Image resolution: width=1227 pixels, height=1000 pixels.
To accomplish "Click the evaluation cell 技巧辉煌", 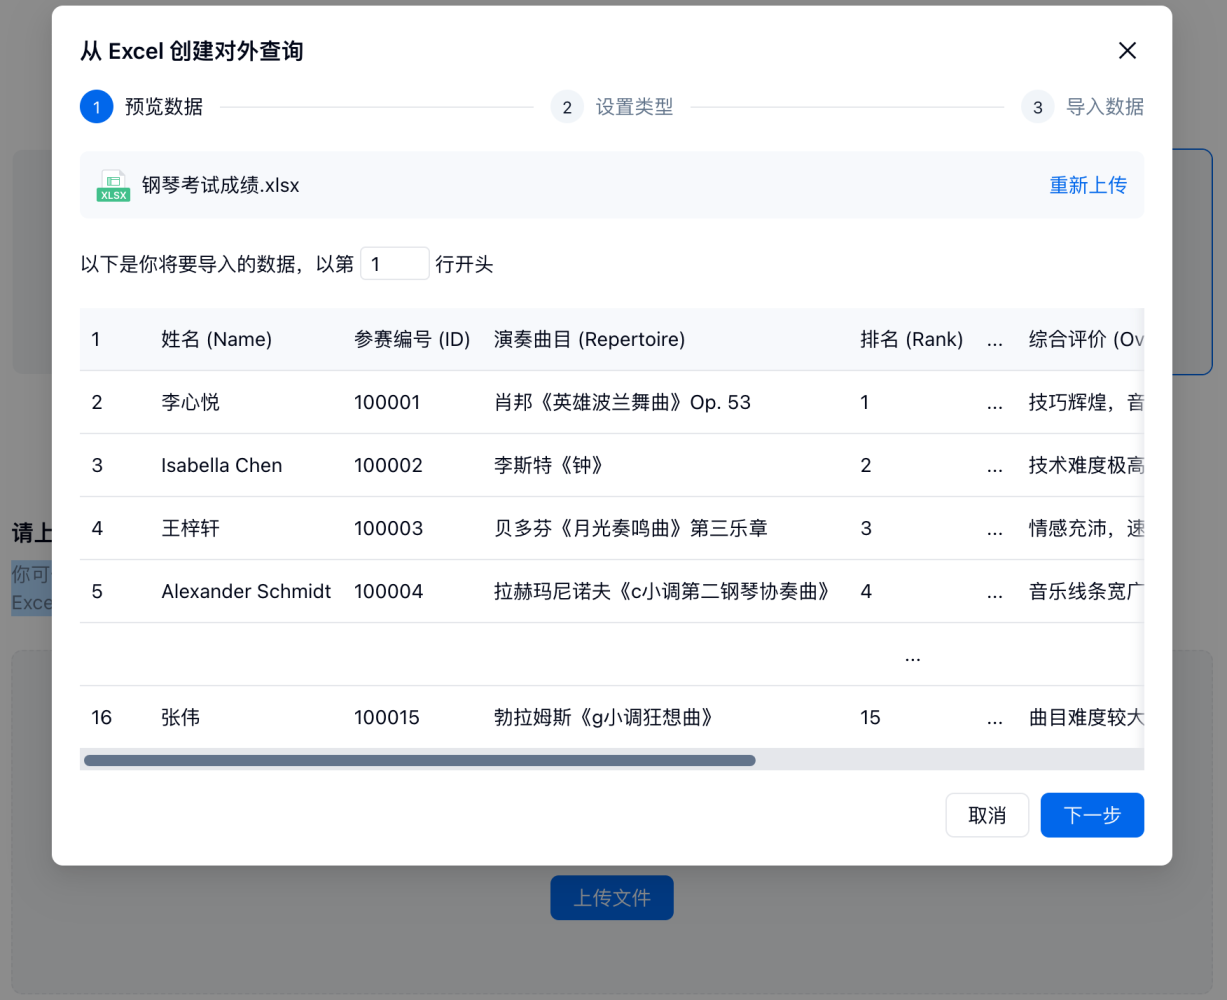I will pos(1086,402).
